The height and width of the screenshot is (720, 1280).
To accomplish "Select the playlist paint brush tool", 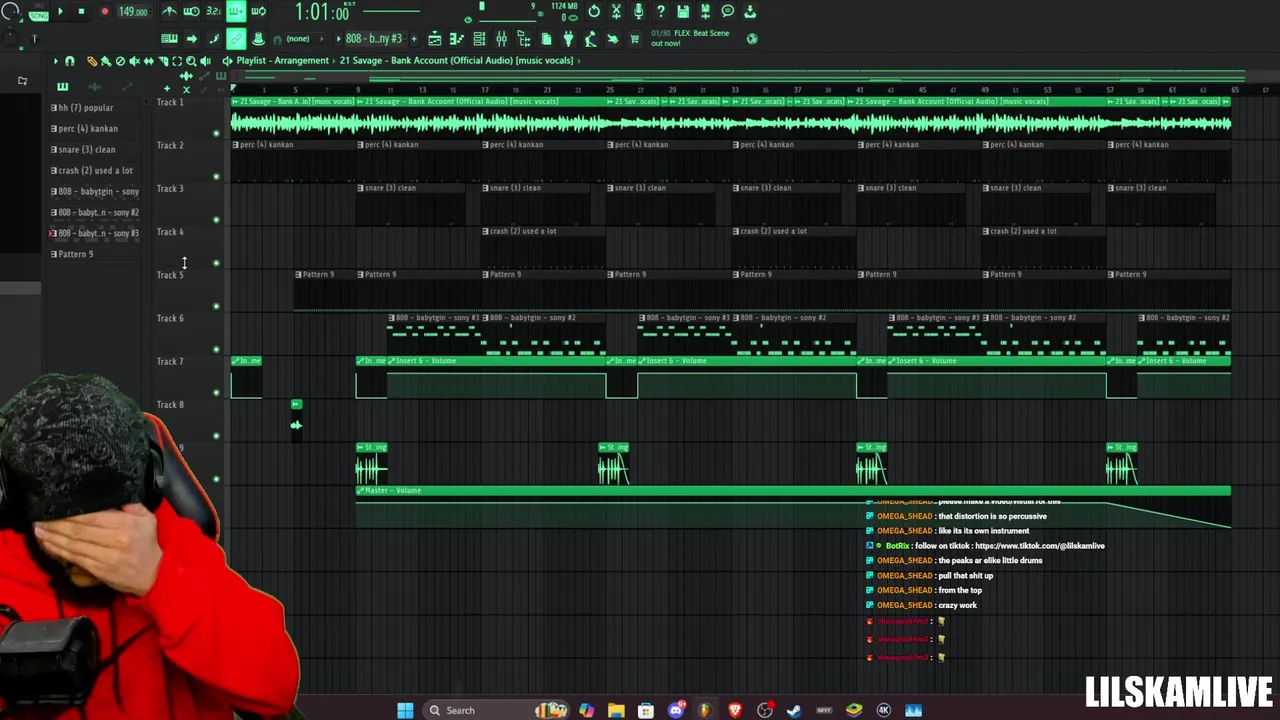I will coord(106,61).
